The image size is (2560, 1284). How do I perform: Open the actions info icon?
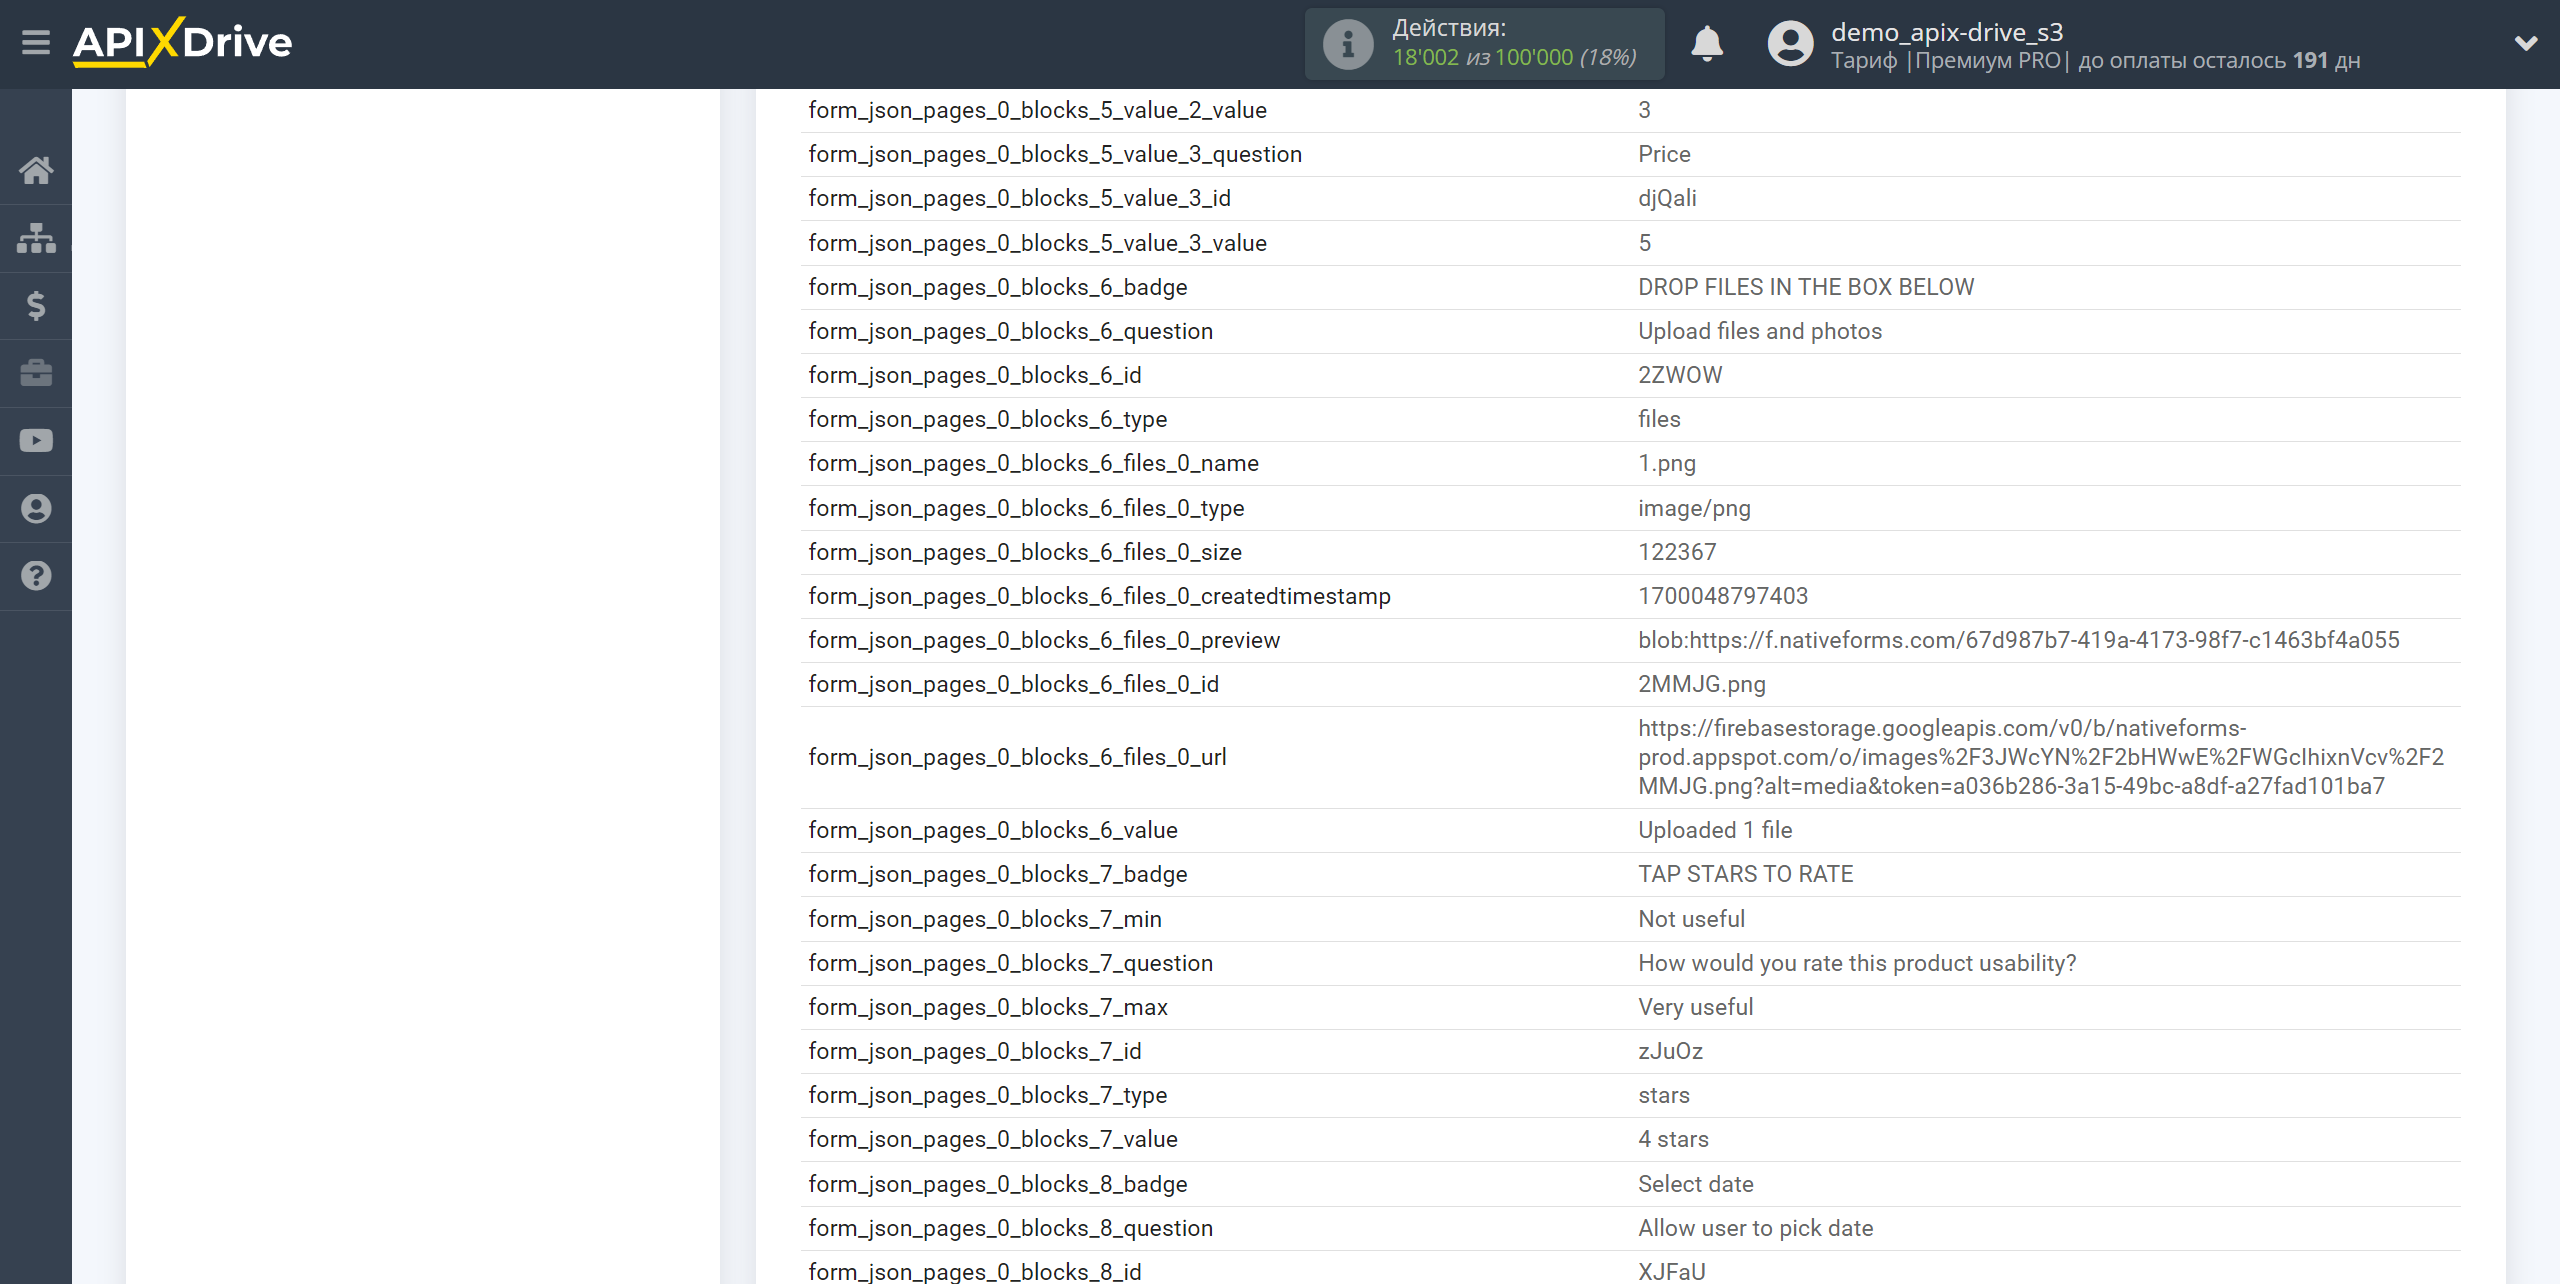point(1347,44)
